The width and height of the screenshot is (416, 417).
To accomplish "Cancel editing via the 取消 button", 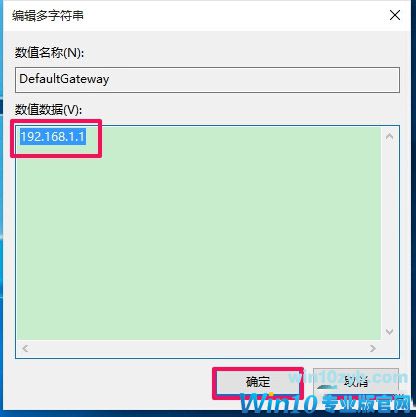I will (x=356, y=381).
